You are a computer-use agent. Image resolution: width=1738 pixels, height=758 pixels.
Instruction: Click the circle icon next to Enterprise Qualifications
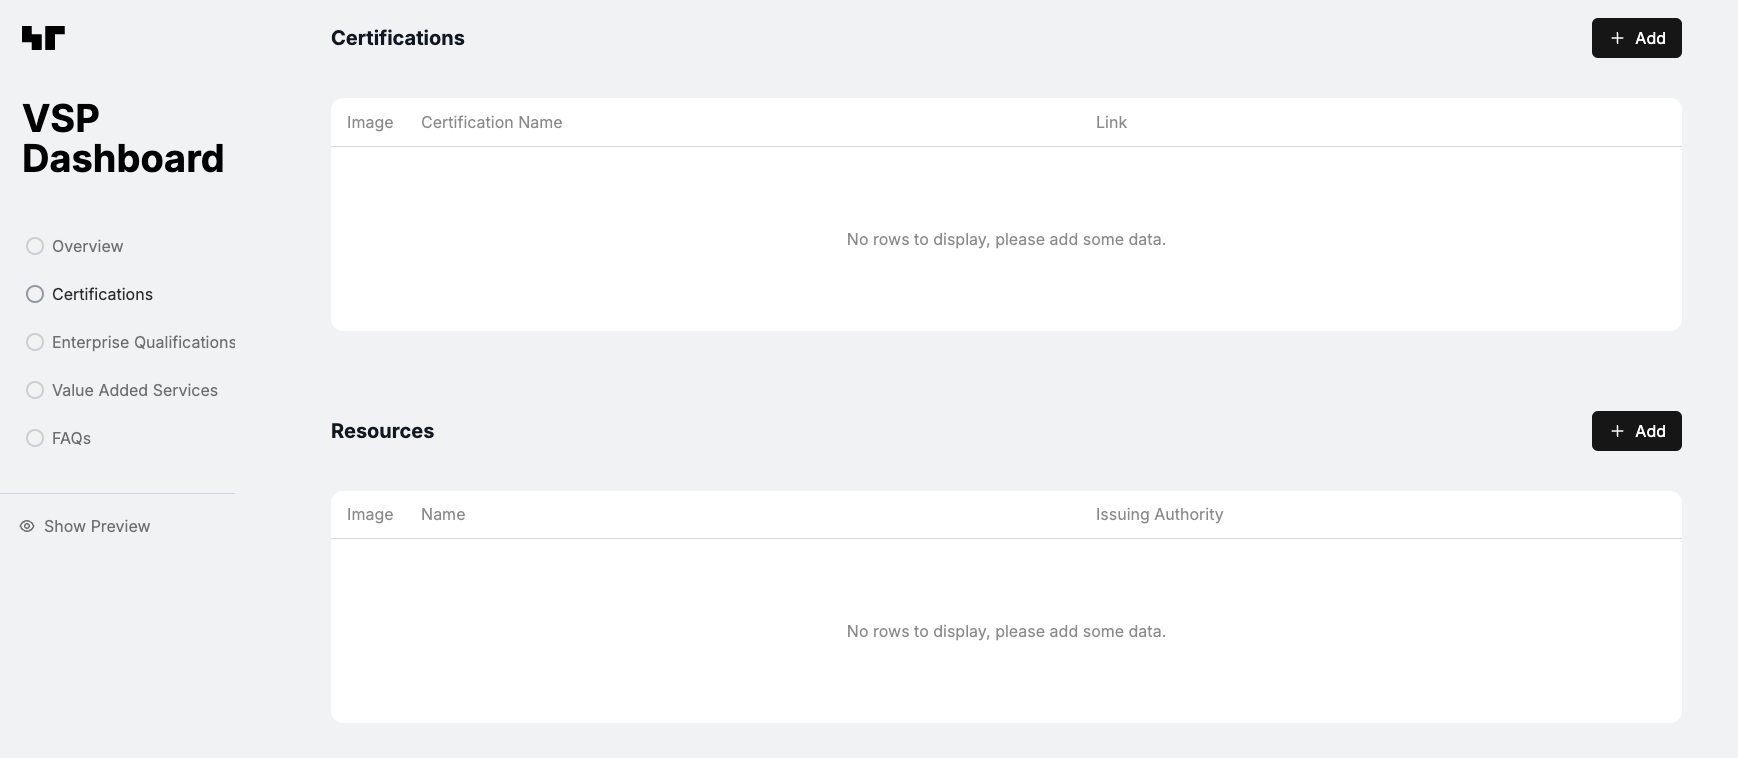(35, 342)
